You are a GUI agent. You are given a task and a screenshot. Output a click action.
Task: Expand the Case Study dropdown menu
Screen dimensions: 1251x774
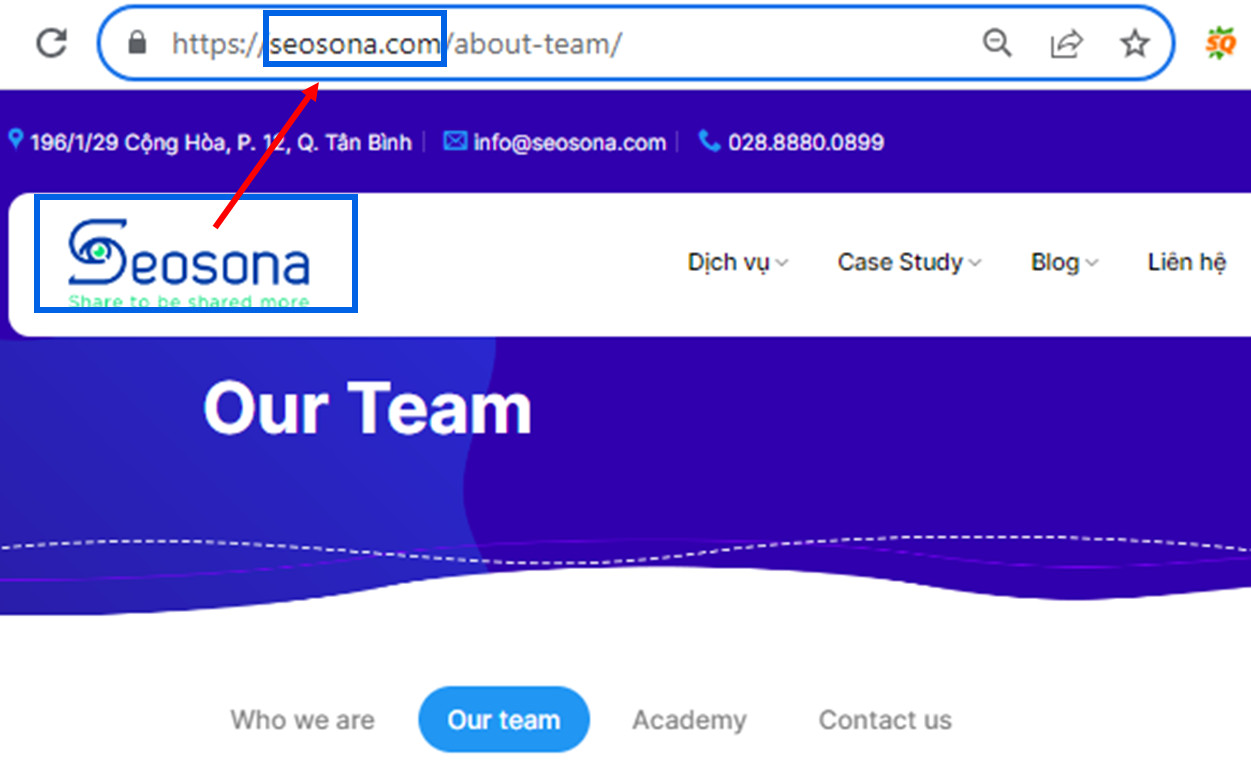tap(909, 262)
